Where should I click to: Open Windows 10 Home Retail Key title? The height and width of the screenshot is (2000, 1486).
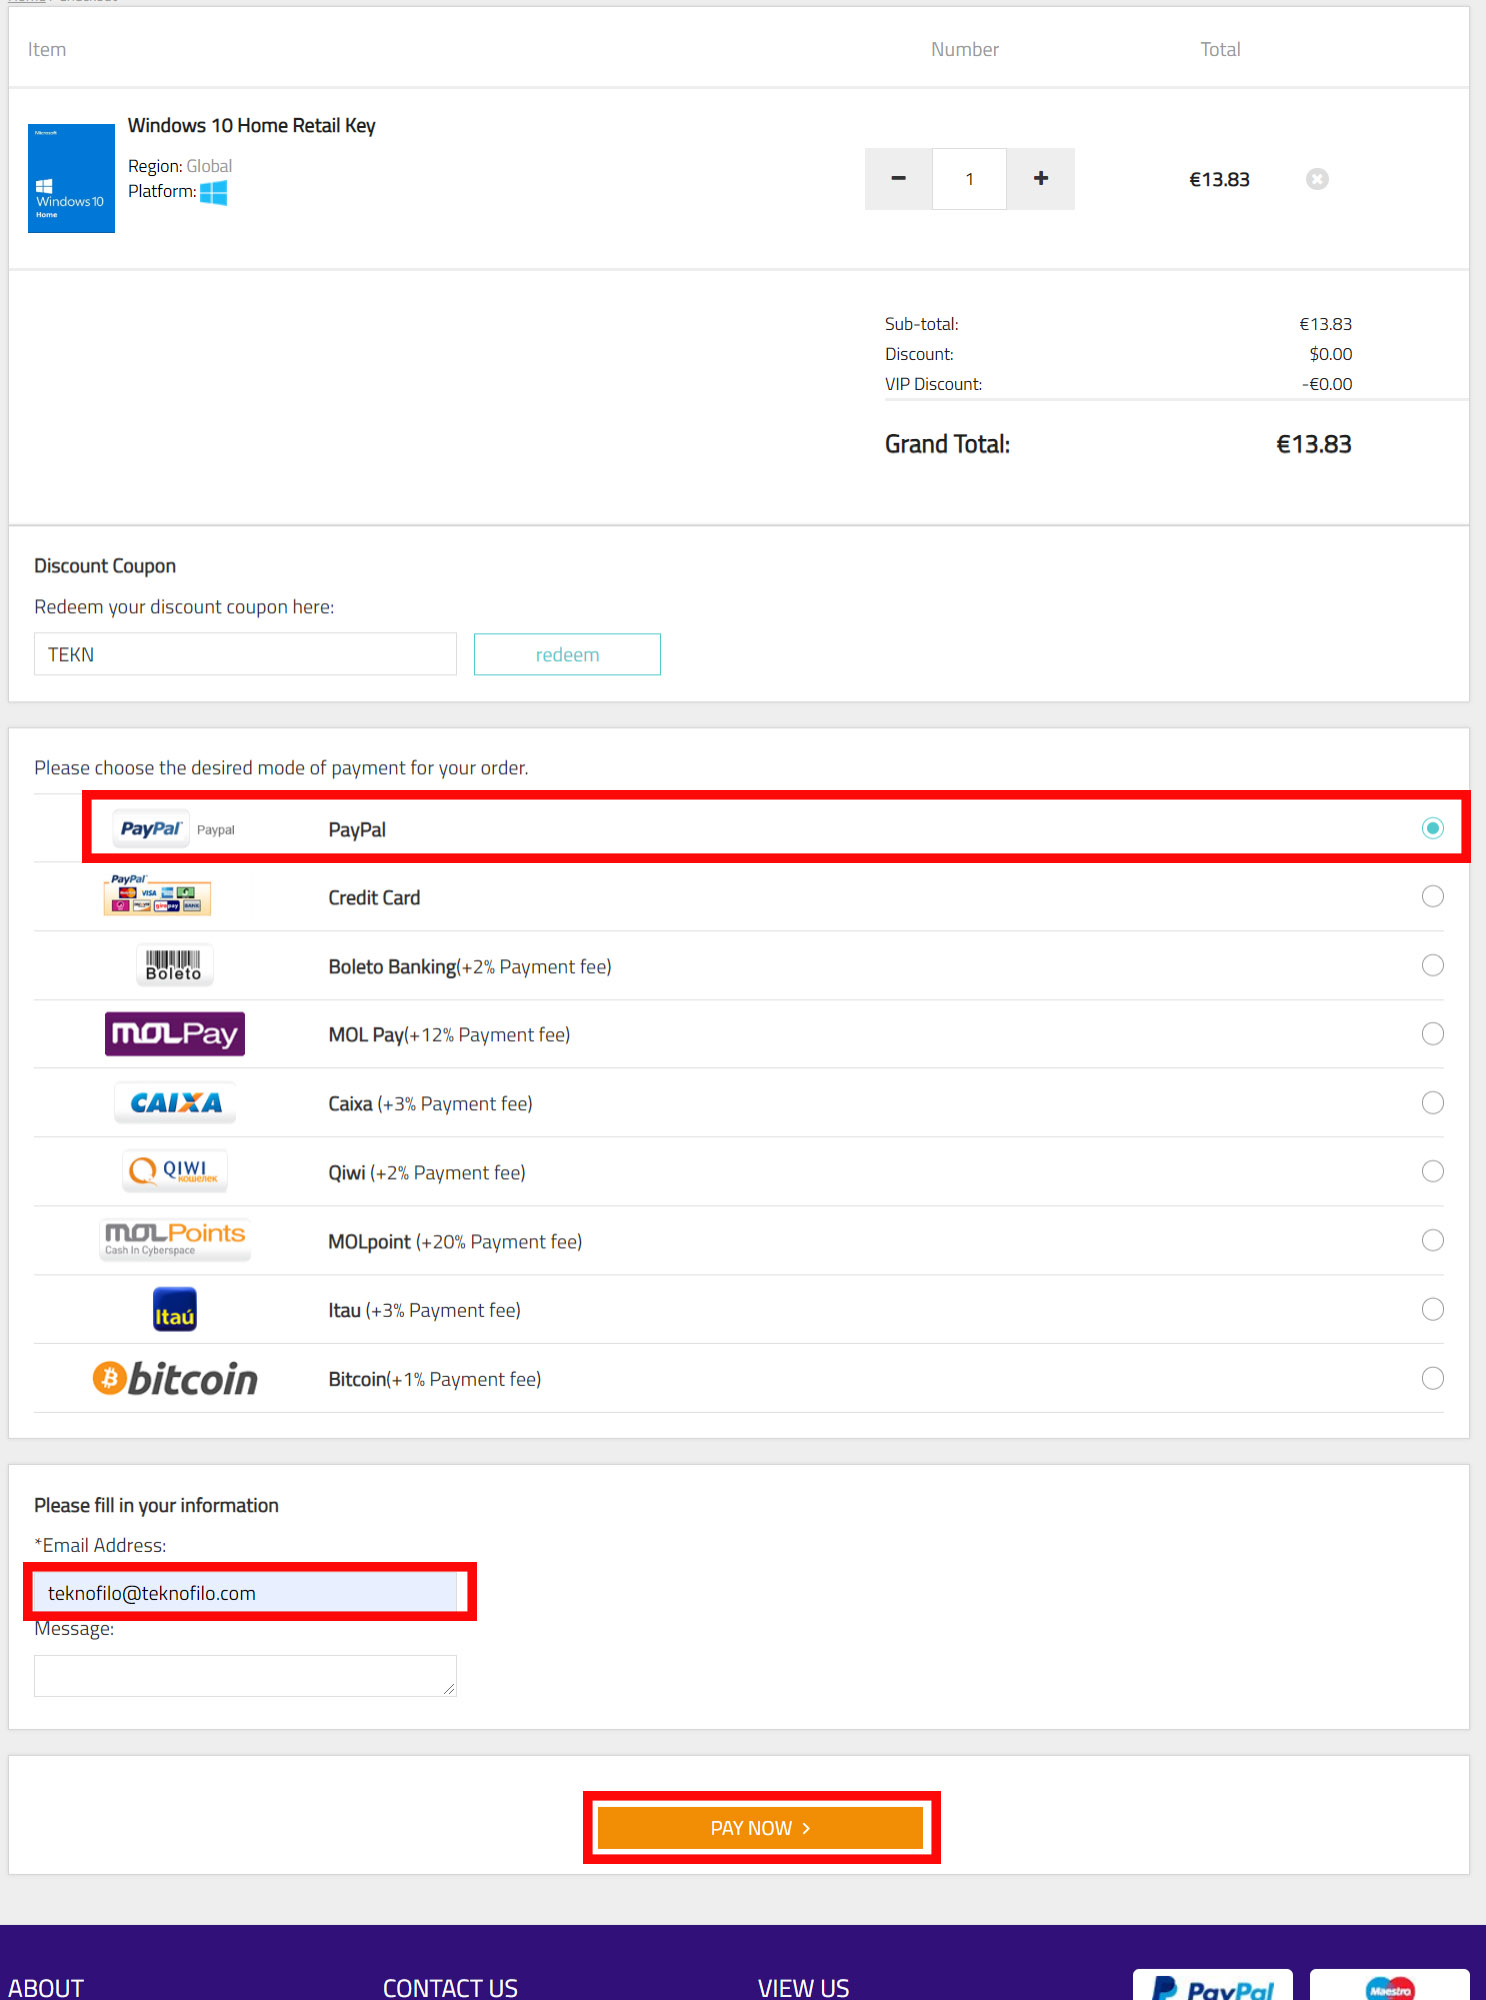click(x=252, y=125)
